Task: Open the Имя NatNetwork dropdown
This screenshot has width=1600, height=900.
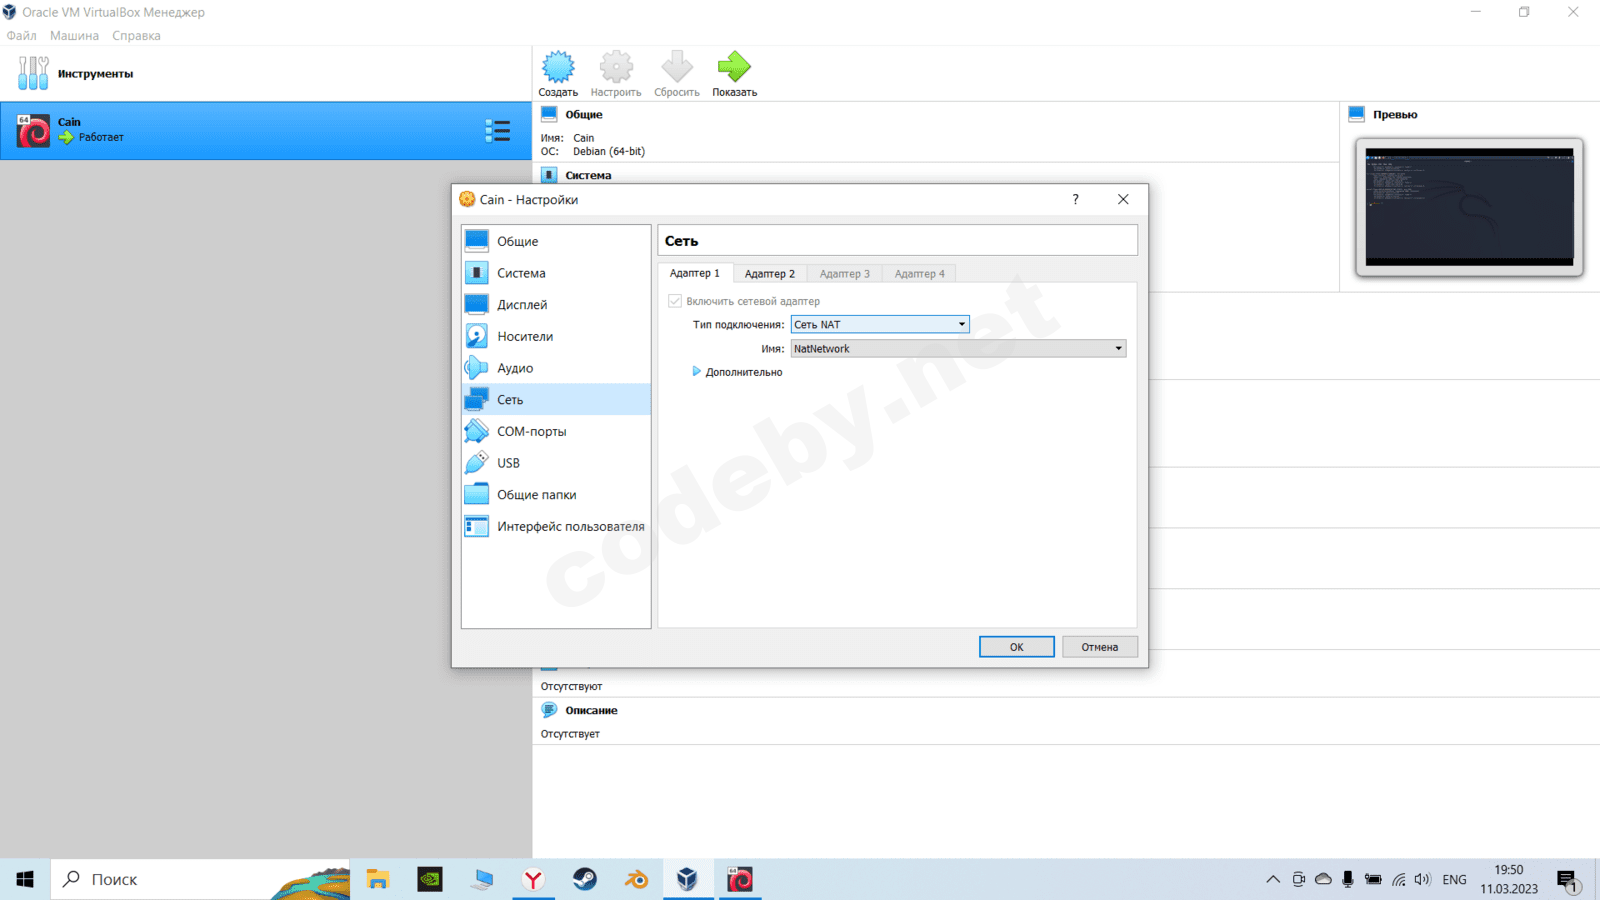Action: click(x=958, y=348)
